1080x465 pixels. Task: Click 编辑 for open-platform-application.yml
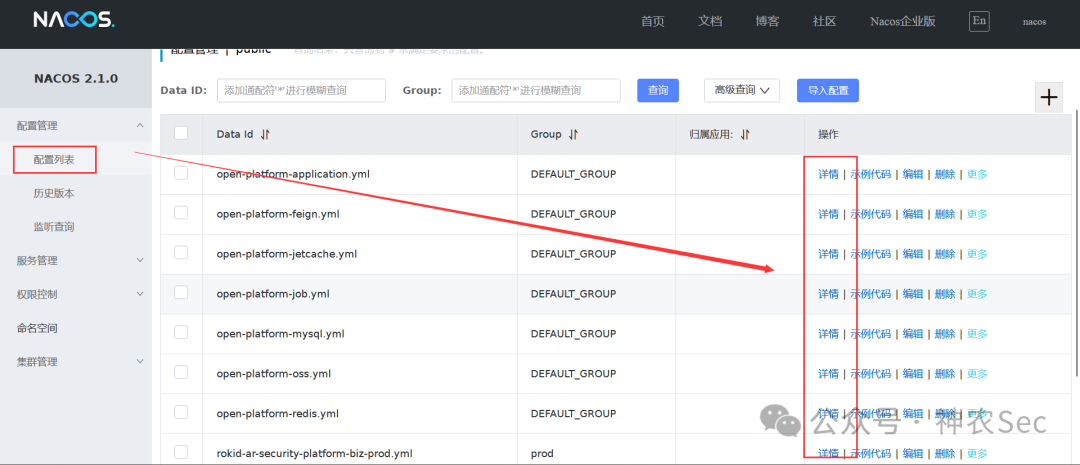[913, 174]
